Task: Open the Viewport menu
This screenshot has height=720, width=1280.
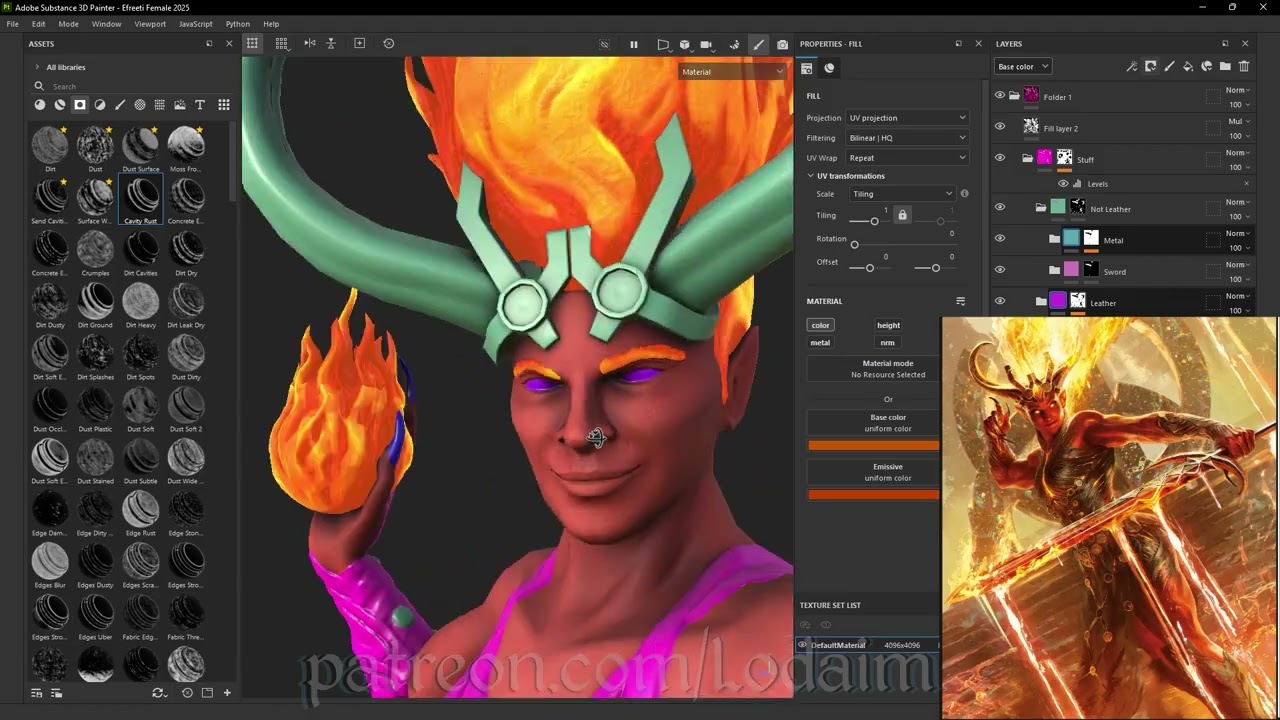Action: (150, 23)
